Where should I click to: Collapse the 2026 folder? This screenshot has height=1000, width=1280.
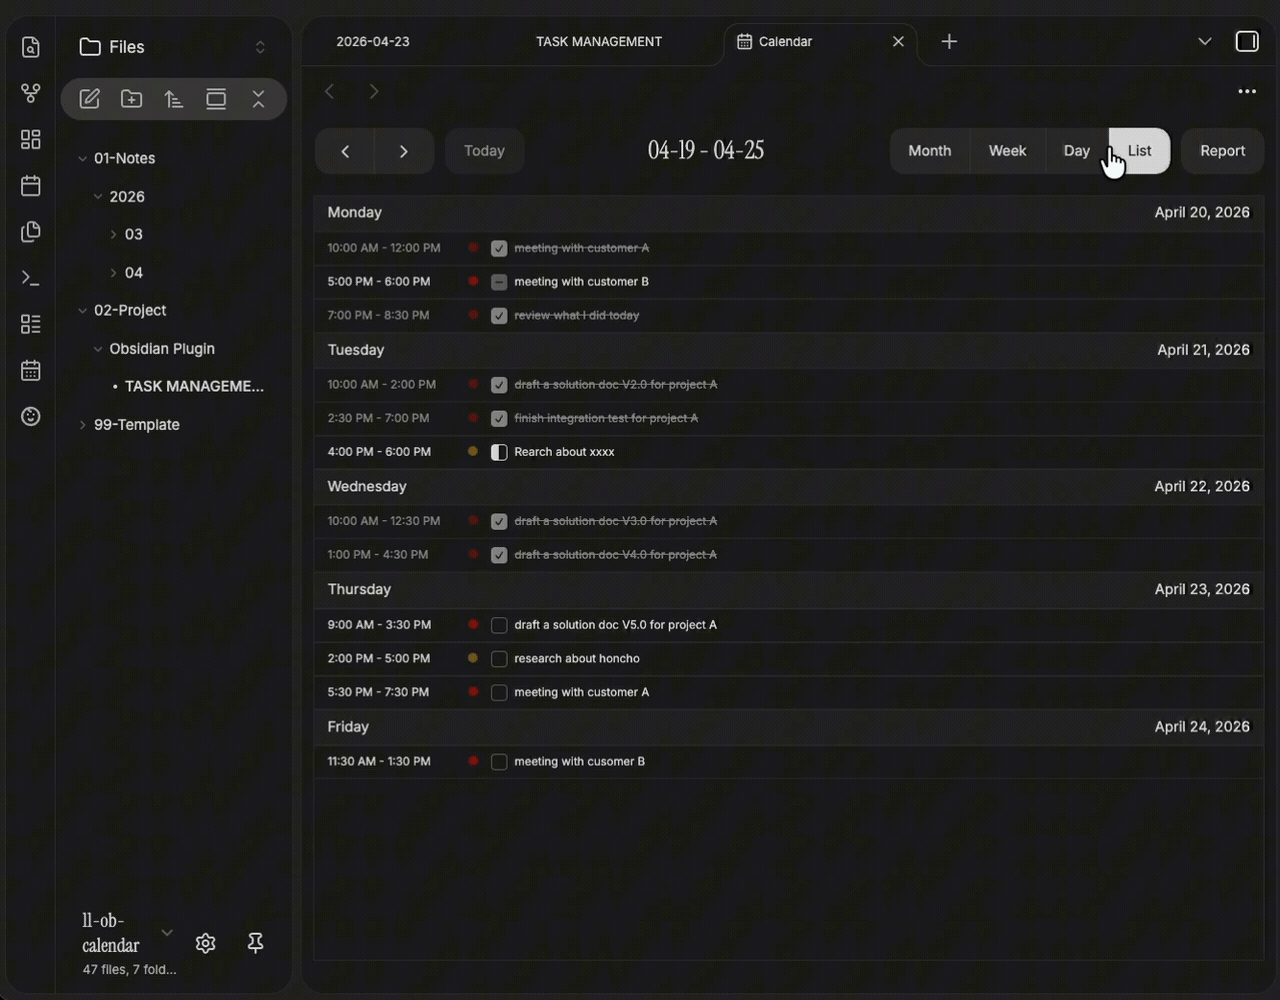coord(98,197)
